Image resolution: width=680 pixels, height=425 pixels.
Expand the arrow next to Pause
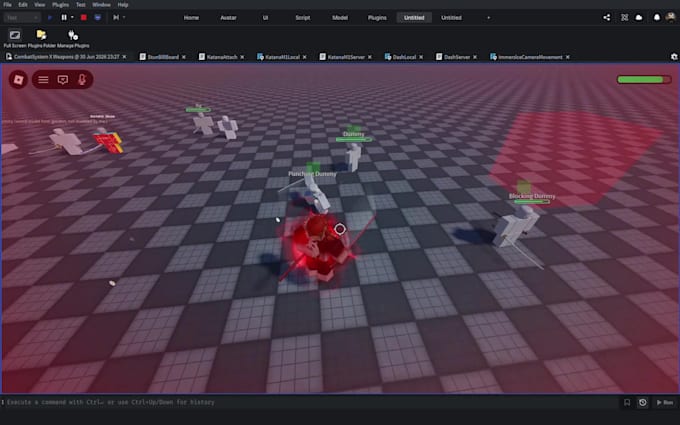(x=72, y=17)
